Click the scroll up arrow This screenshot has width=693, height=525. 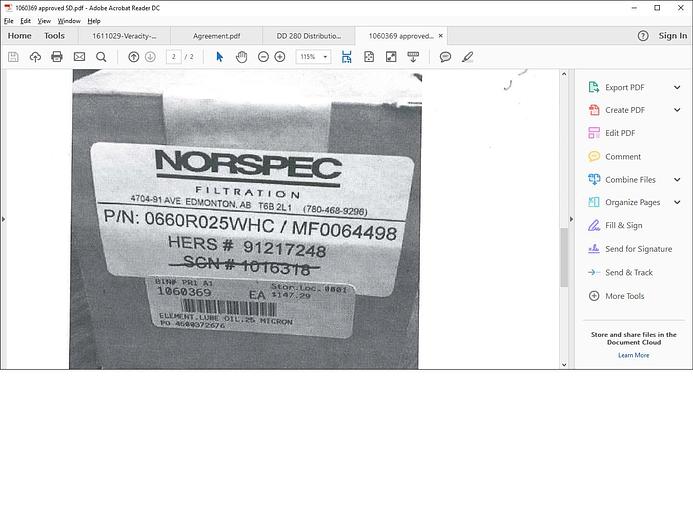coord(564,74)
